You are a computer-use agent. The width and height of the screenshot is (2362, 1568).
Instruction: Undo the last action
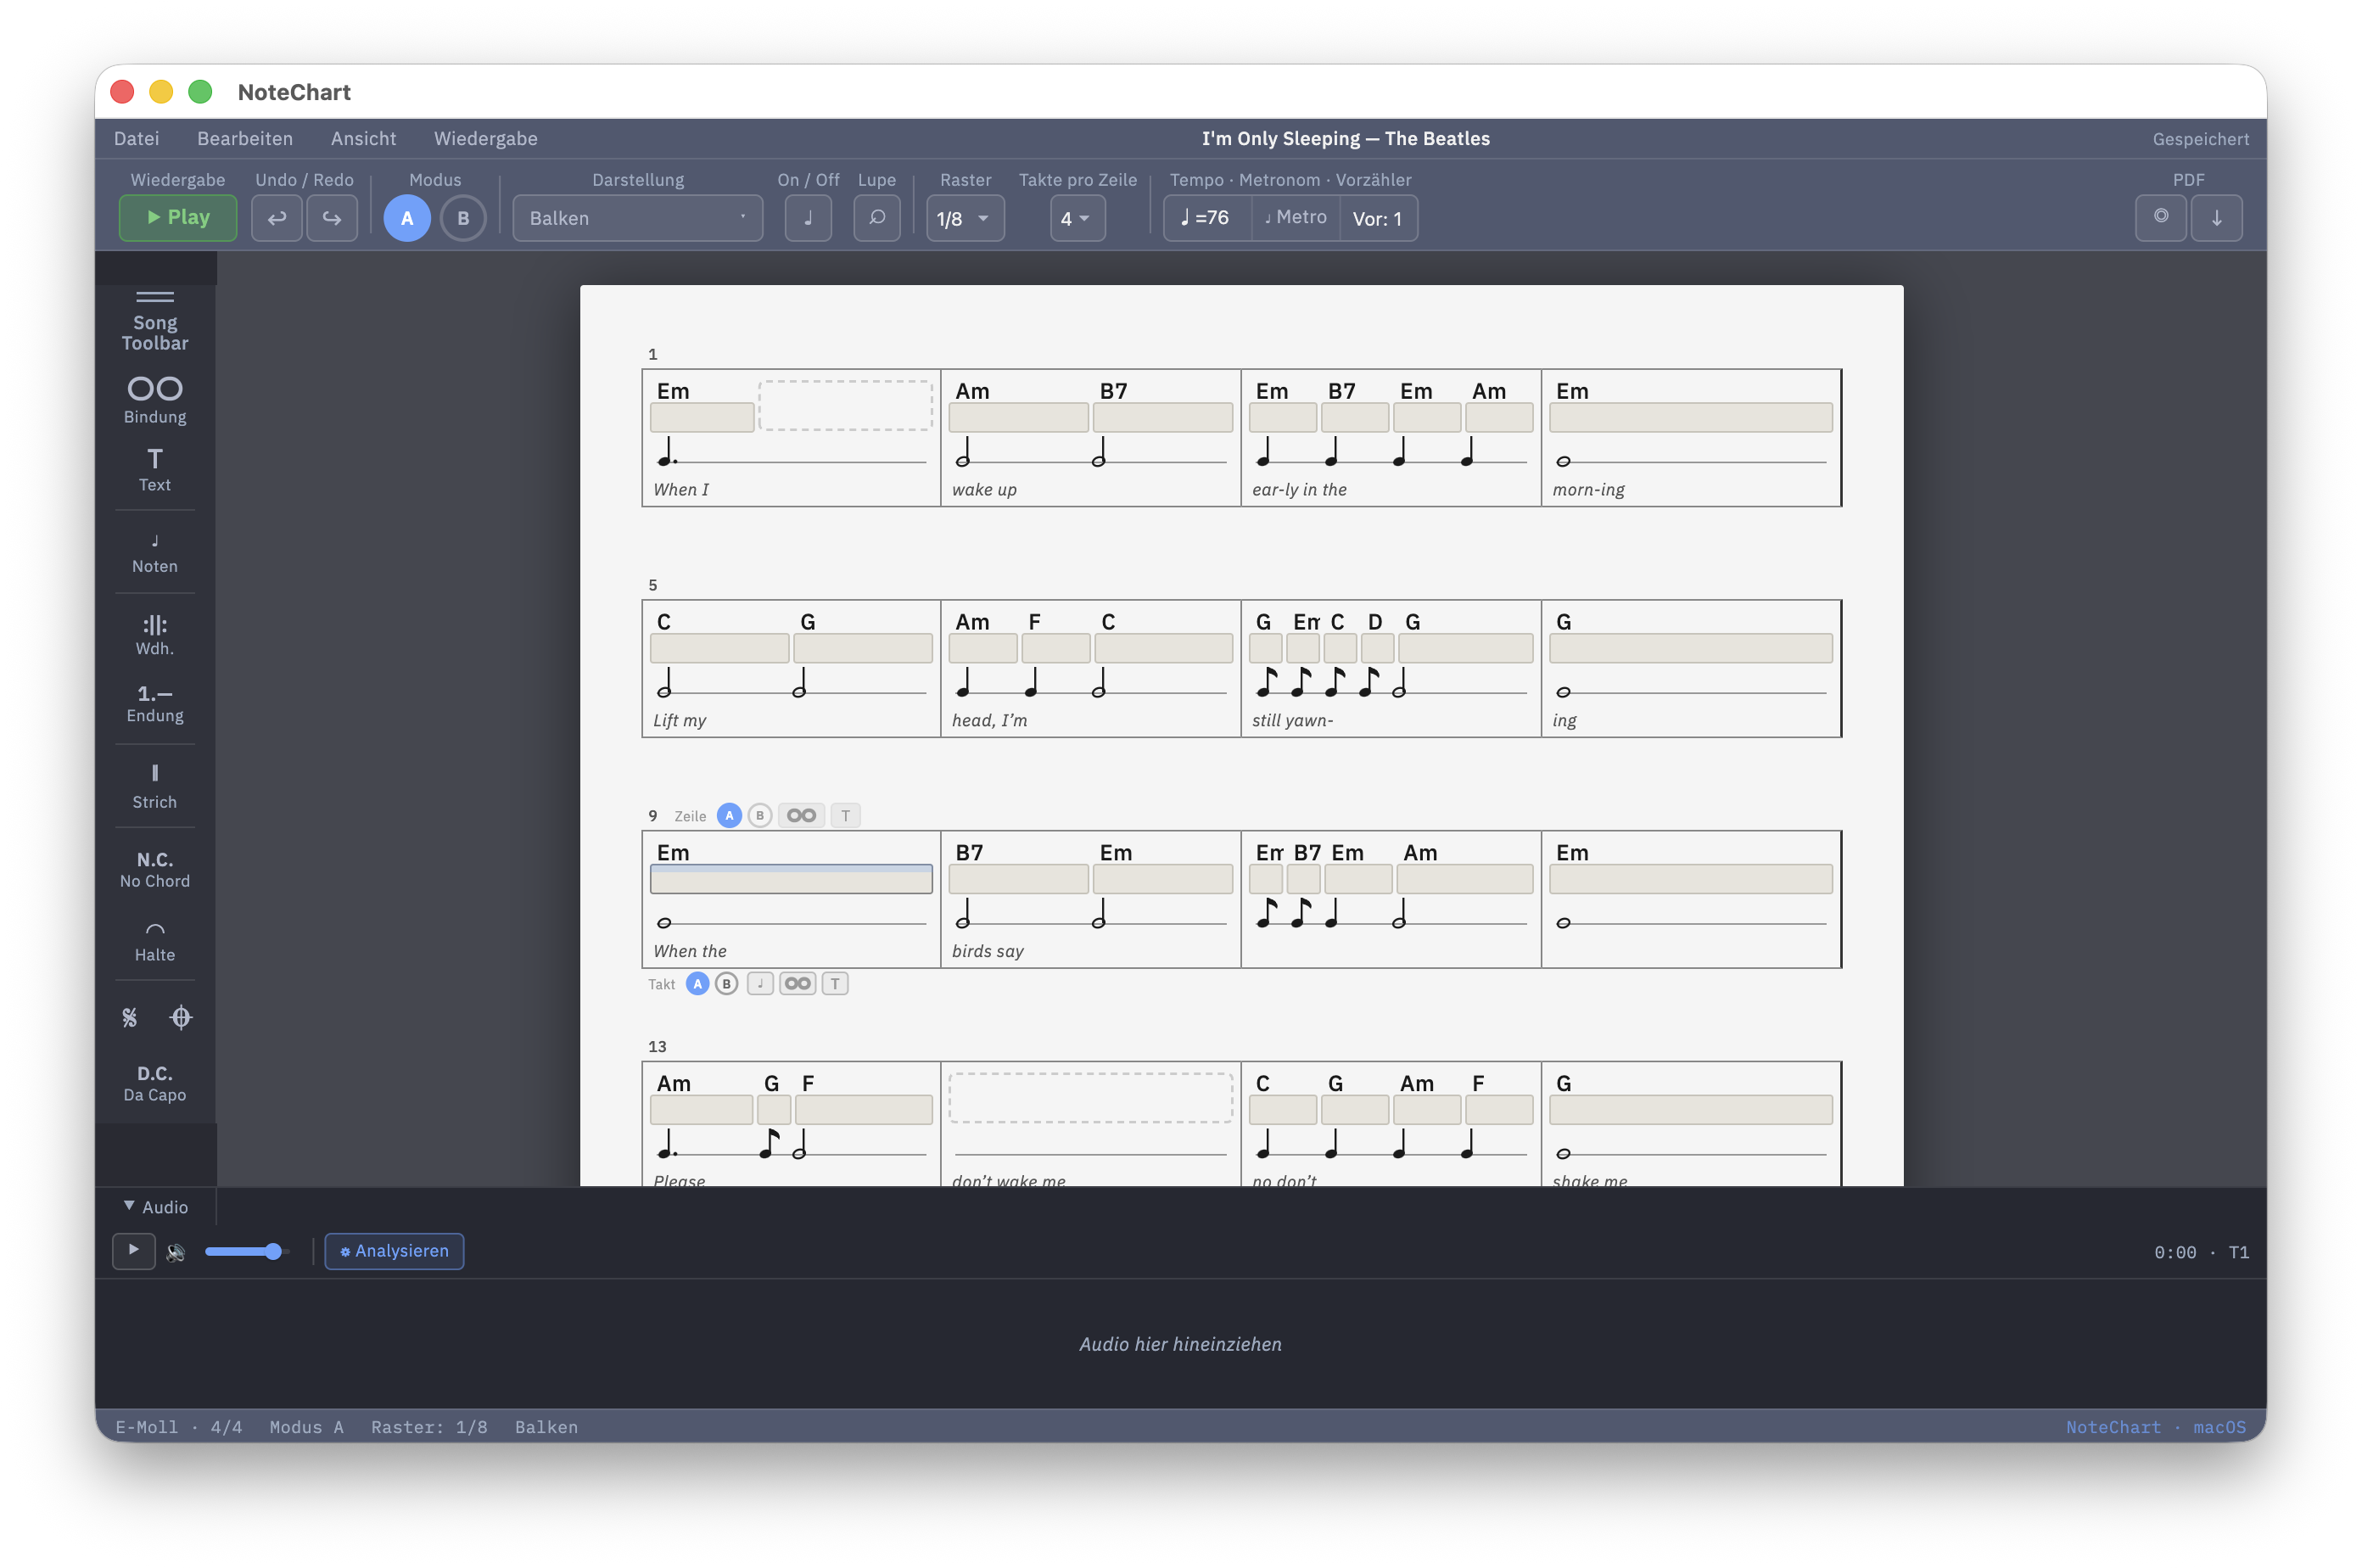pos(277,218)
